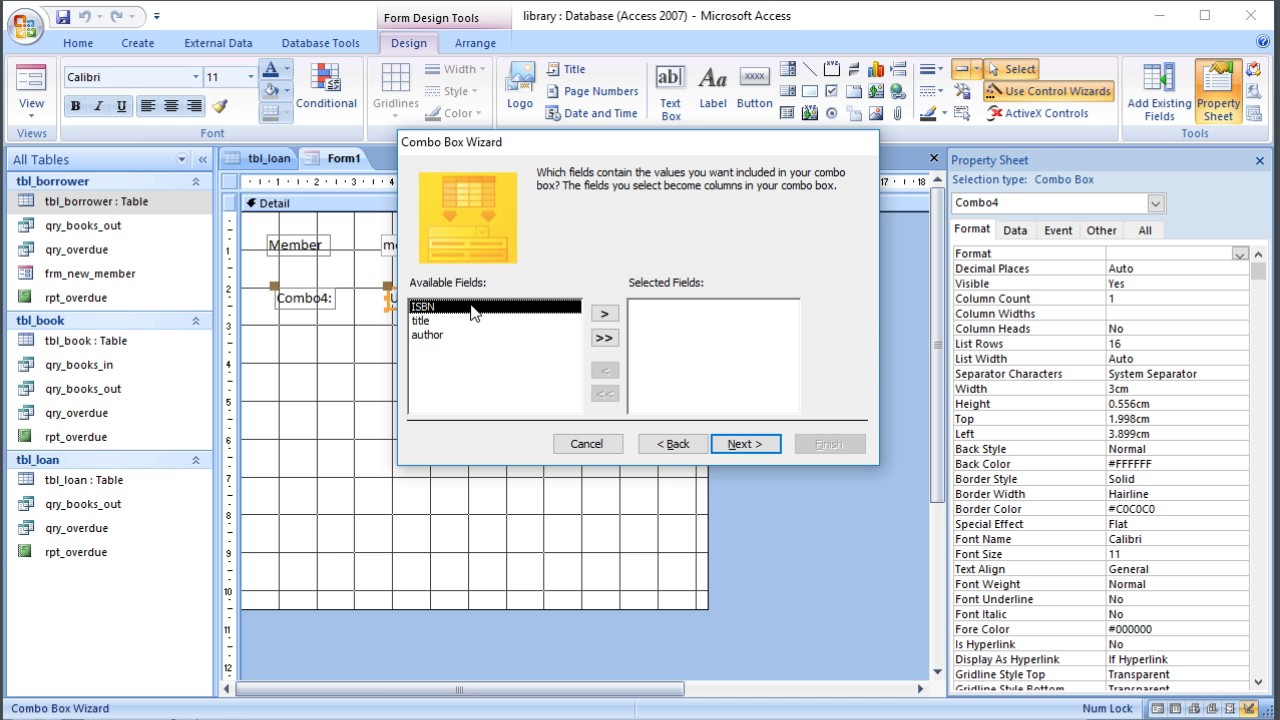Toggle Italic formatting
The height and width of the screenshot is (720, 1280).
[x=98, y=106]
